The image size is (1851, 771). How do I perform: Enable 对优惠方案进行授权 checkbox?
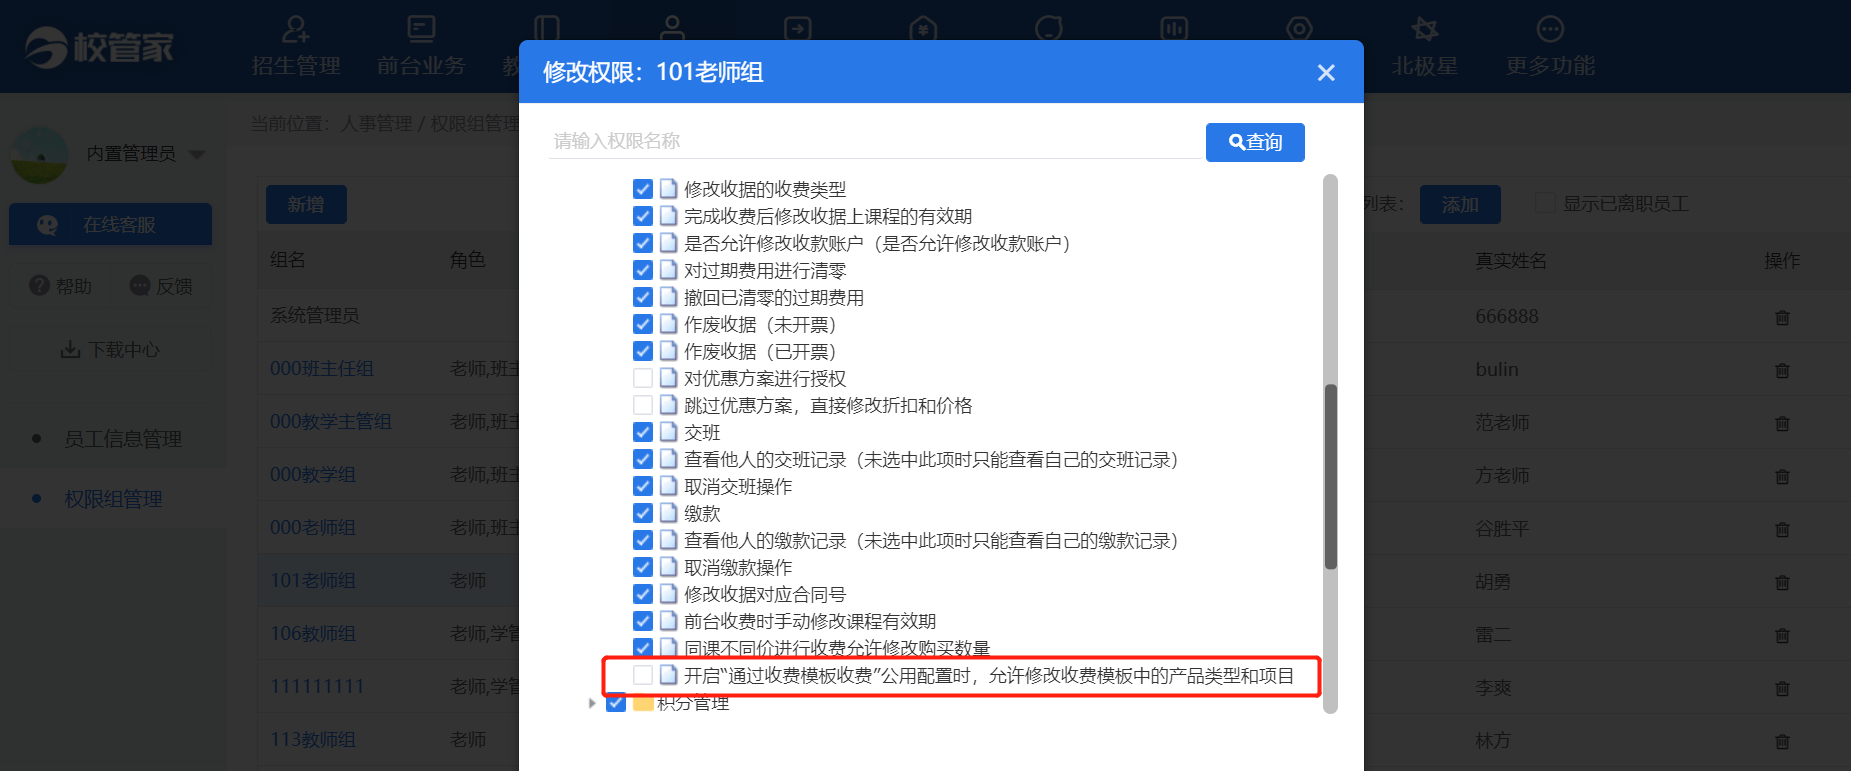[643, 378]
